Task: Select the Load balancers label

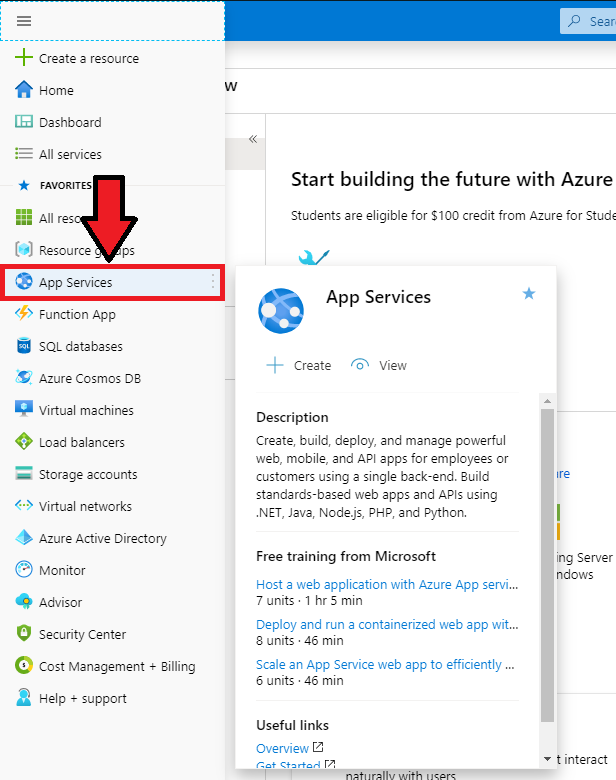Action: pyautogui.click(x=82, y=443)
